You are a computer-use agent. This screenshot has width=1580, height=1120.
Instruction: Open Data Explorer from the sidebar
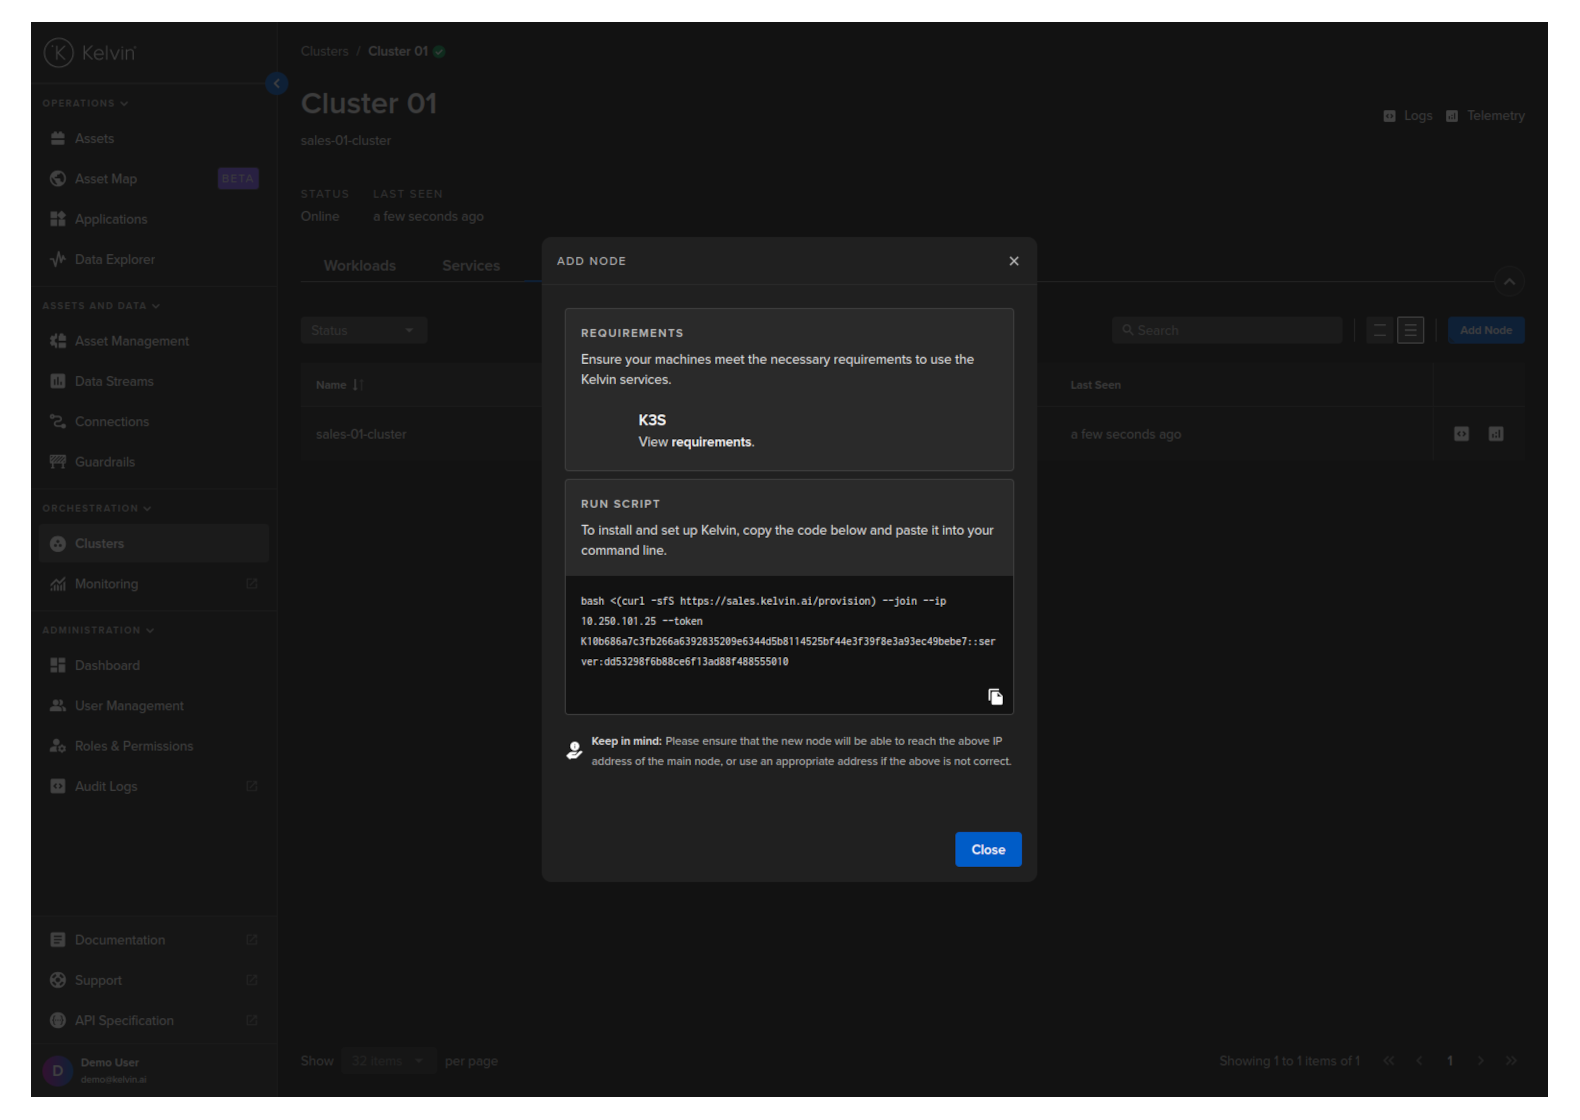tap(114, 259)
